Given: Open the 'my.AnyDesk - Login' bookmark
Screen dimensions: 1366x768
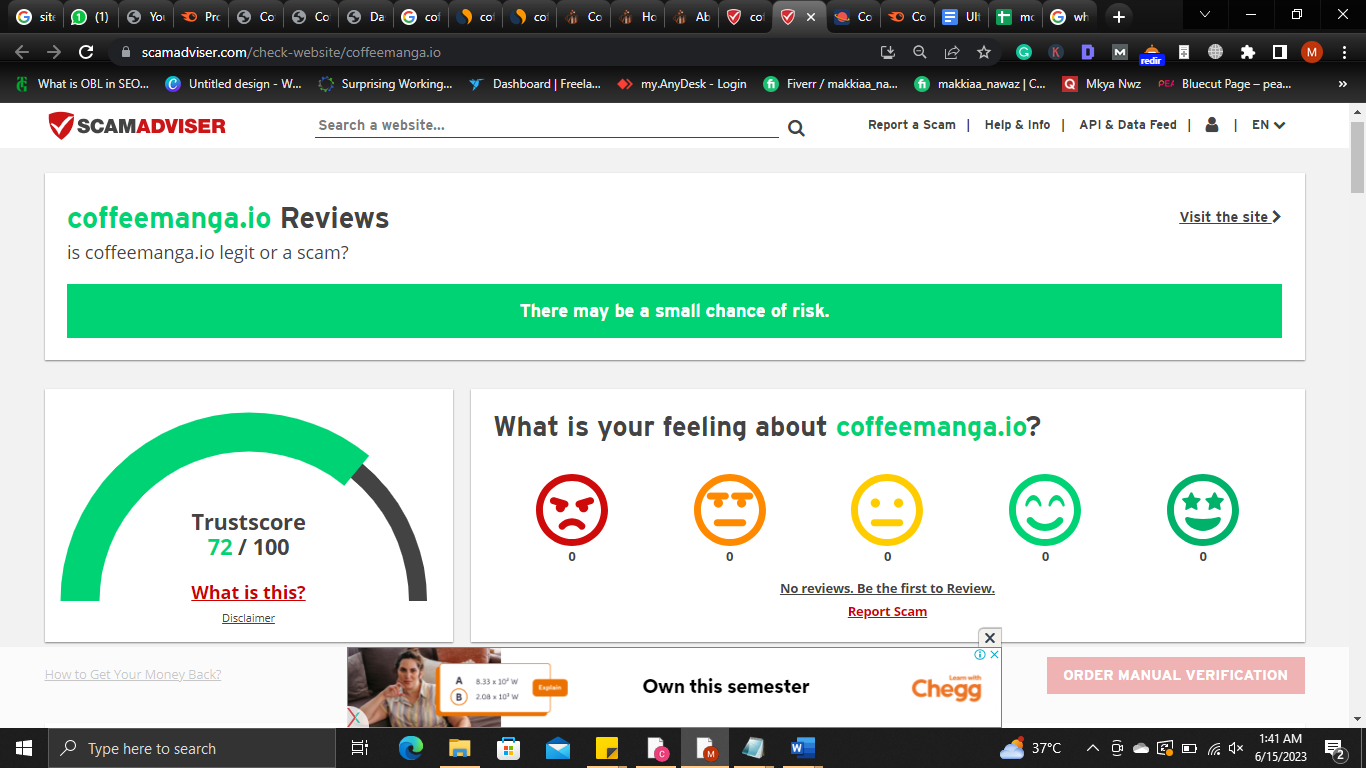Looking at the screenshot, I should click(x=682, y=85).
